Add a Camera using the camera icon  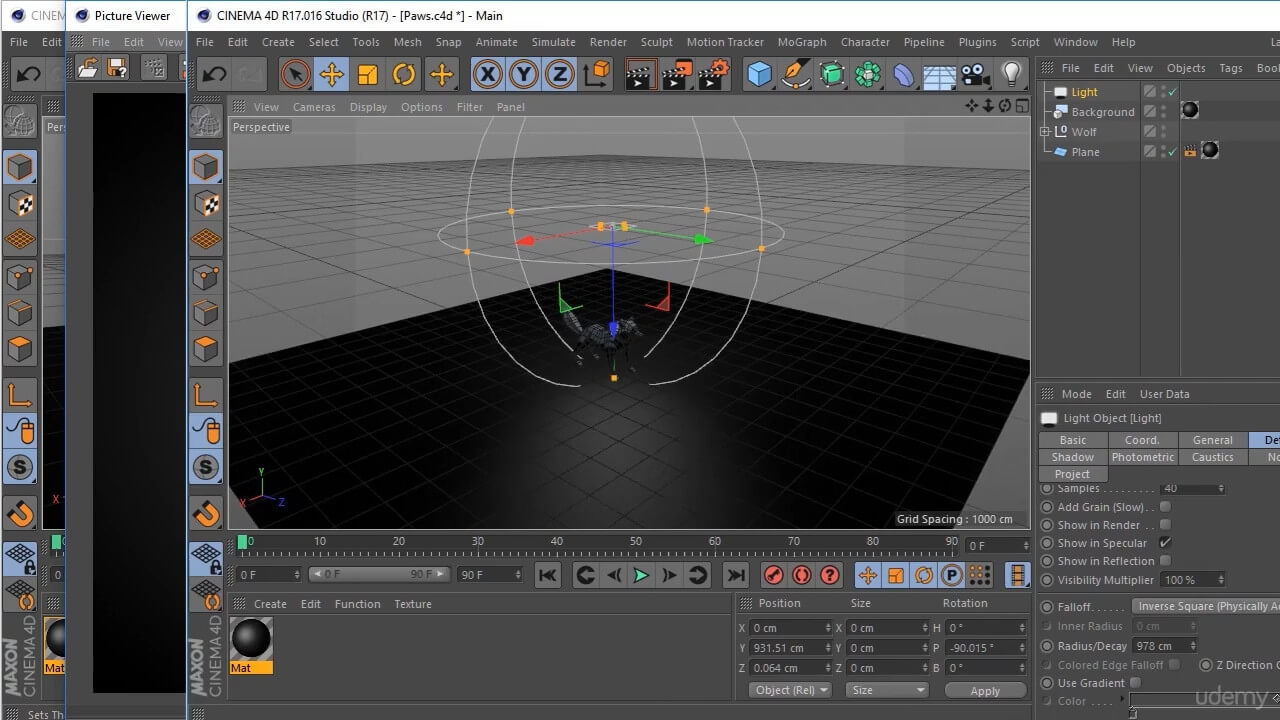[973, 74]
